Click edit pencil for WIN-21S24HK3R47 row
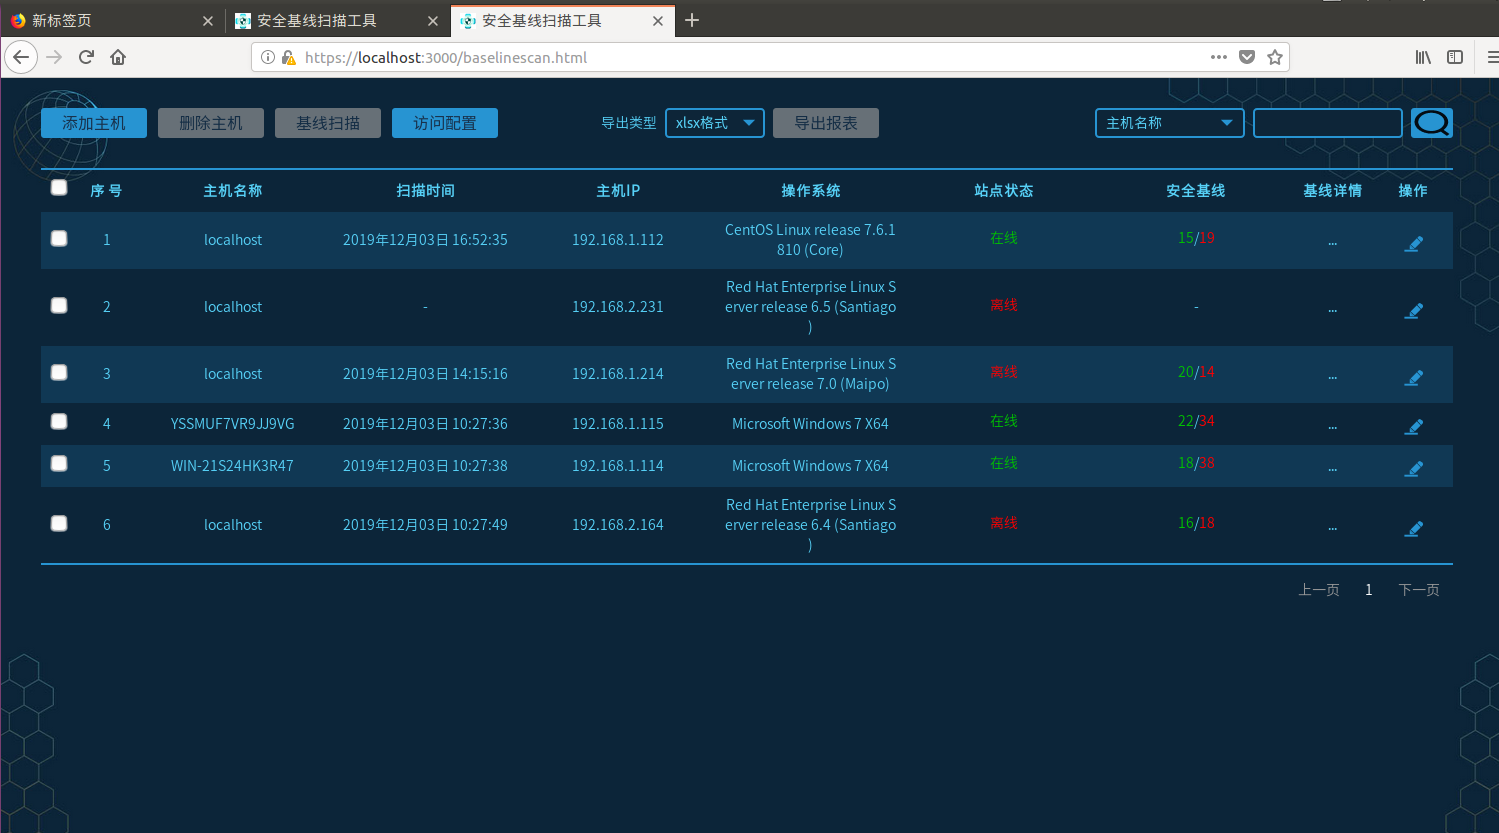Image resolution: width=1499 pixels, height=833 pixels. coord(1413,468)
